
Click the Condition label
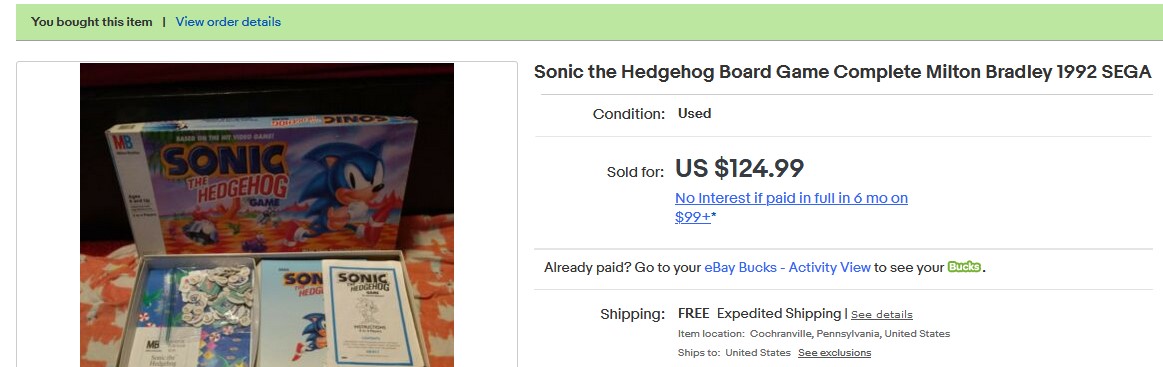(629, 114)
